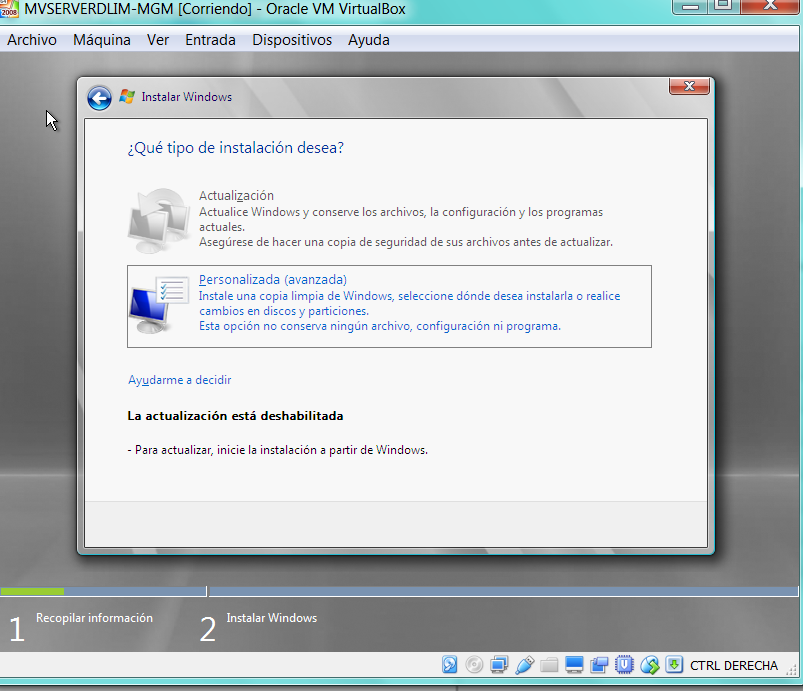Viewport: 803px width, 691px height.
Task: Select the Recopilar información step label
Action: (x=93, y=618)
